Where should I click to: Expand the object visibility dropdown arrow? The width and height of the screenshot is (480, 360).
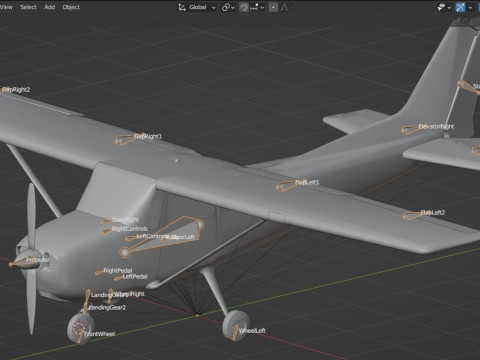click(x=450, y=8)
